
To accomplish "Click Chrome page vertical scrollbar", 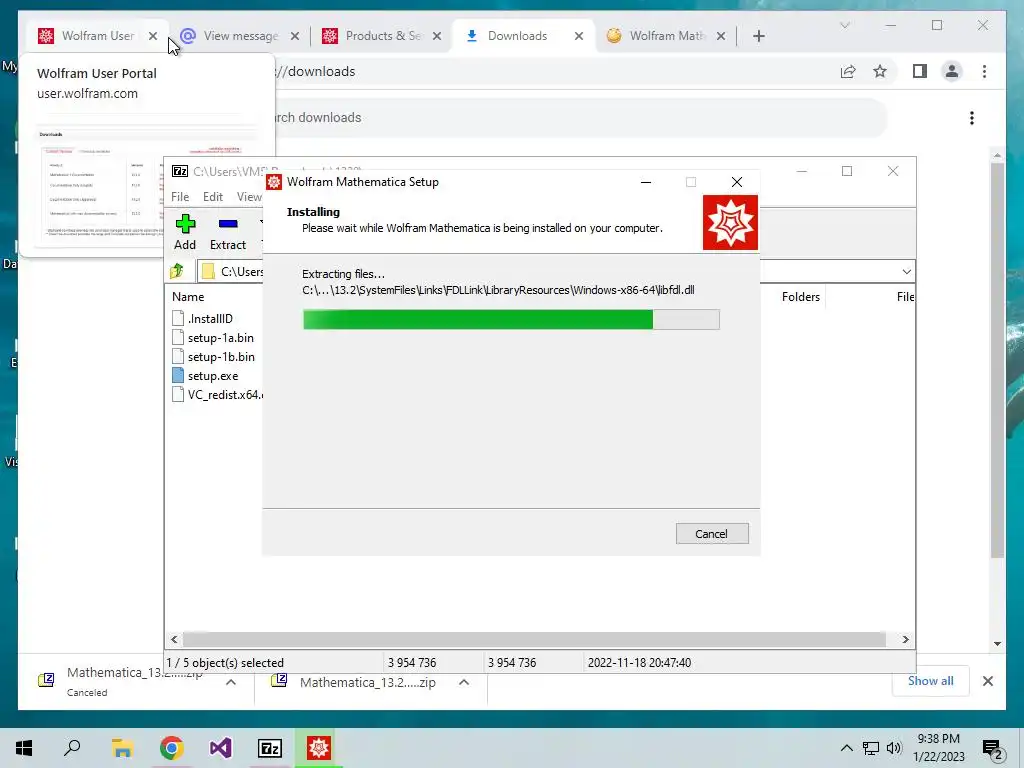I will 997,360.
